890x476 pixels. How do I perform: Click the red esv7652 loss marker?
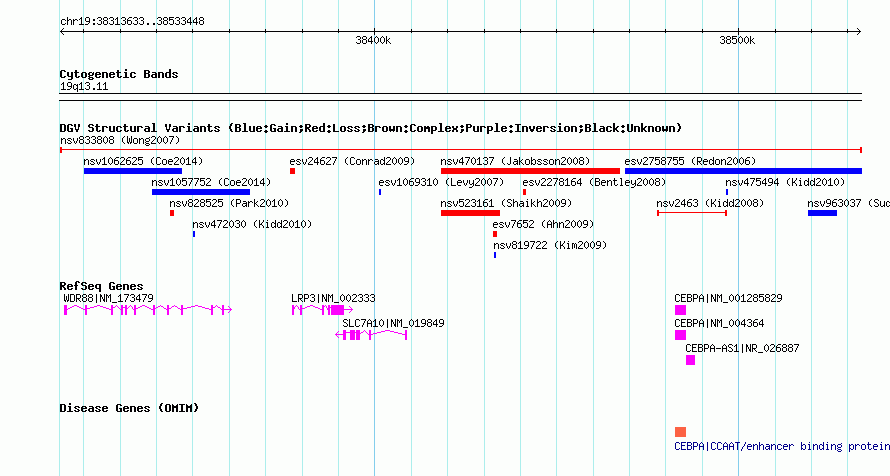(x=495, y=234)
